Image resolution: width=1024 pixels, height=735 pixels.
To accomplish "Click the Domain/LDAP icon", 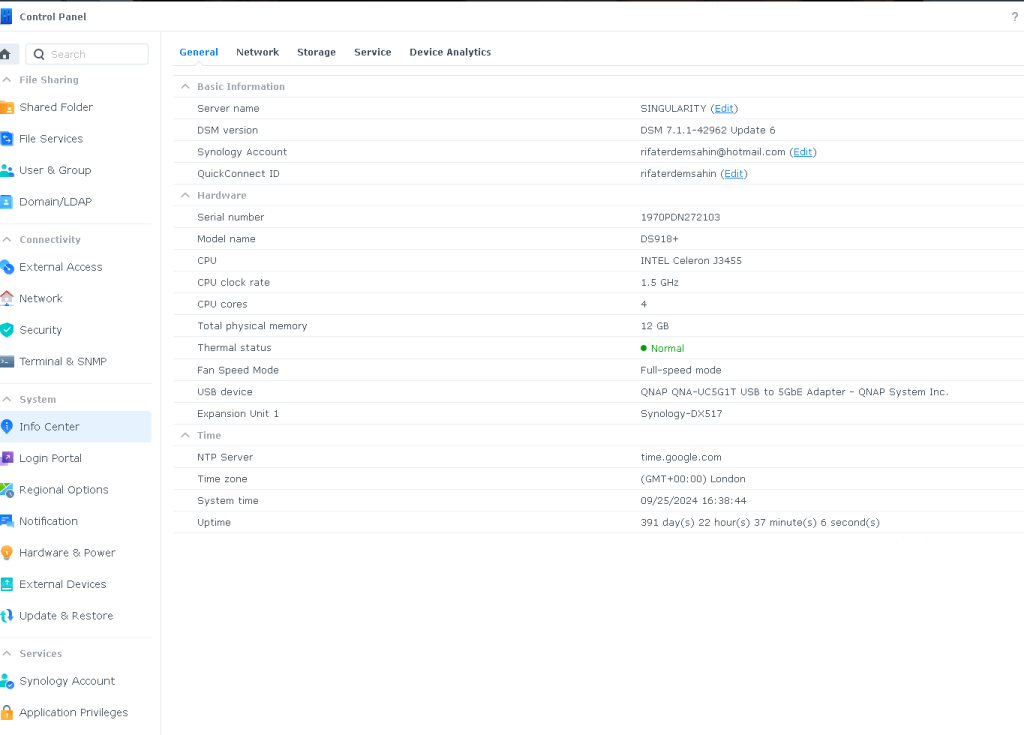I will coord(7,201).
